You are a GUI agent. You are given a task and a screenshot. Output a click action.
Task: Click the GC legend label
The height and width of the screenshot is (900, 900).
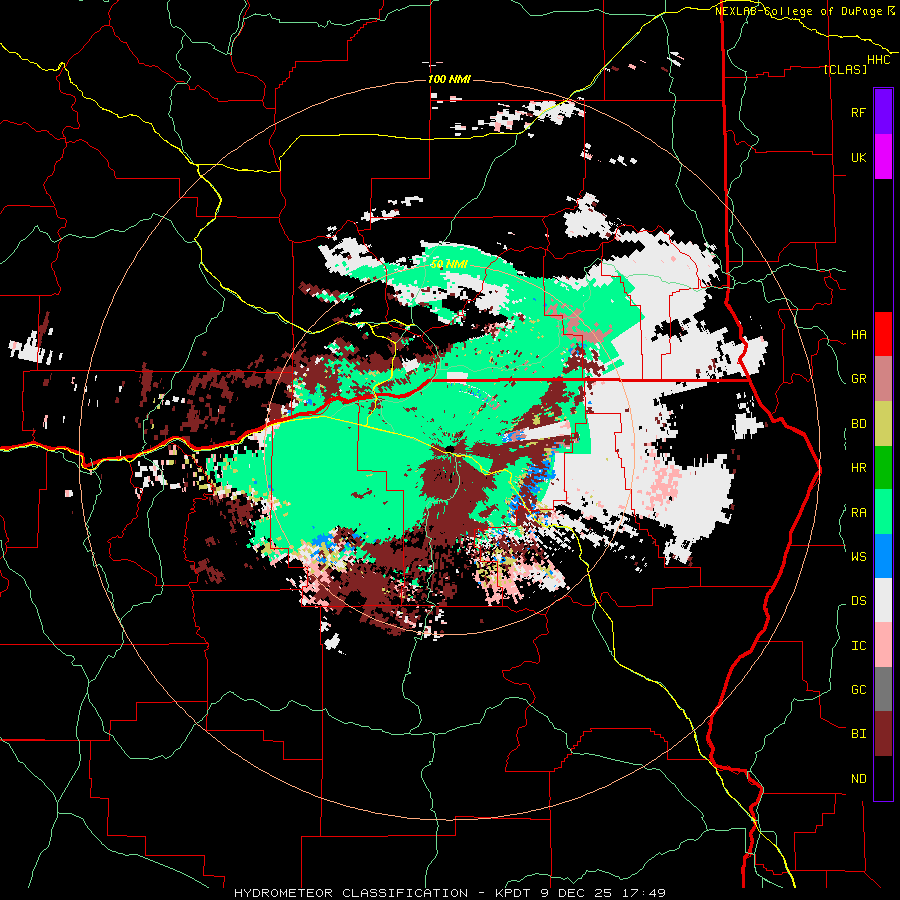tap(858, 690)
